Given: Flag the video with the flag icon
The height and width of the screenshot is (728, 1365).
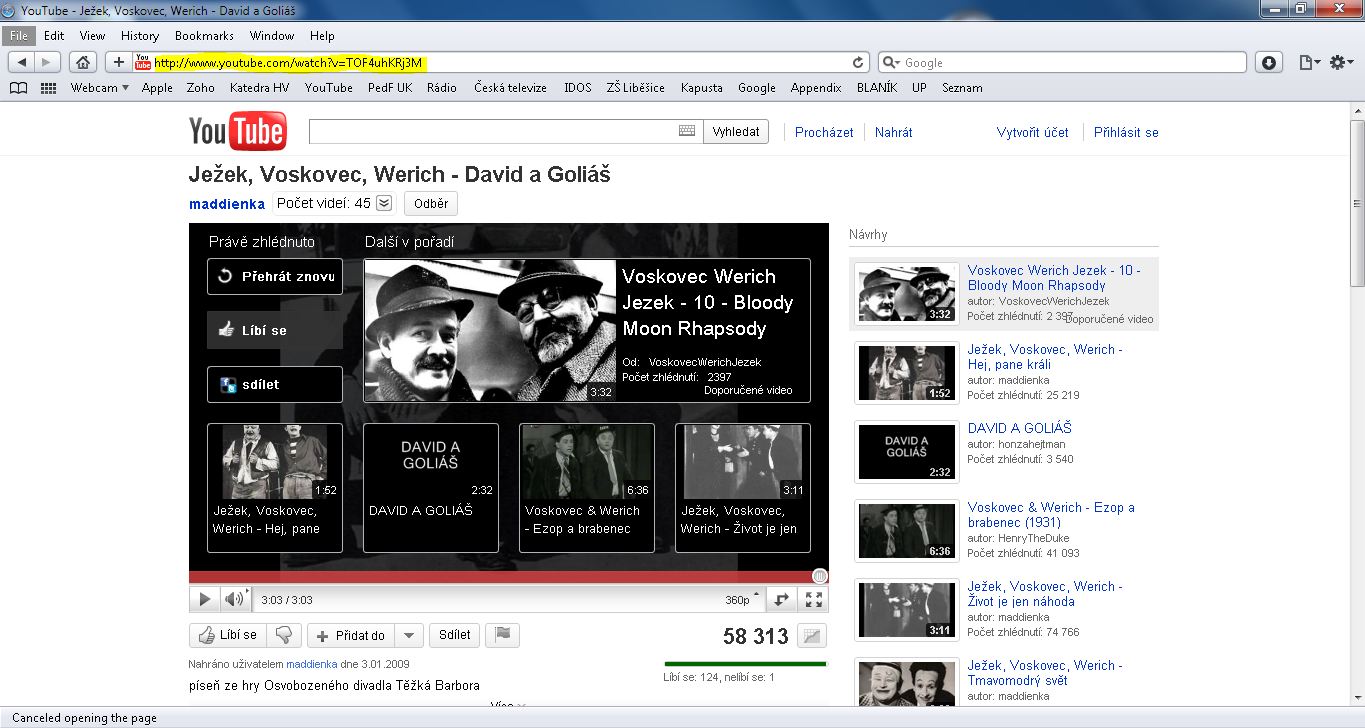Looking at the screenshot, I should pyautogui.click(x=504, y=635).
